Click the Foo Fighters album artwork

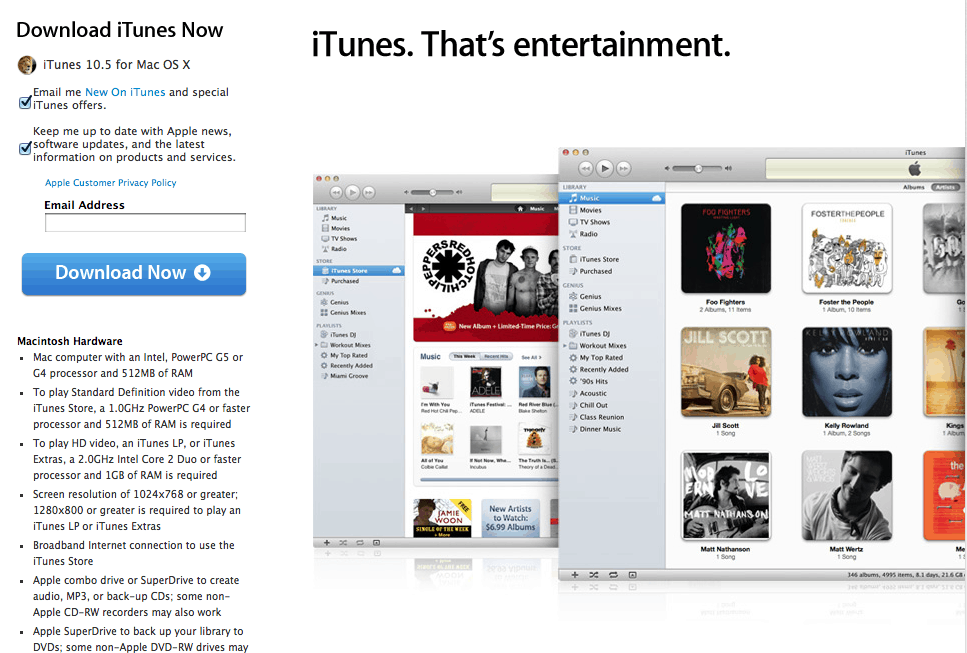725,248
